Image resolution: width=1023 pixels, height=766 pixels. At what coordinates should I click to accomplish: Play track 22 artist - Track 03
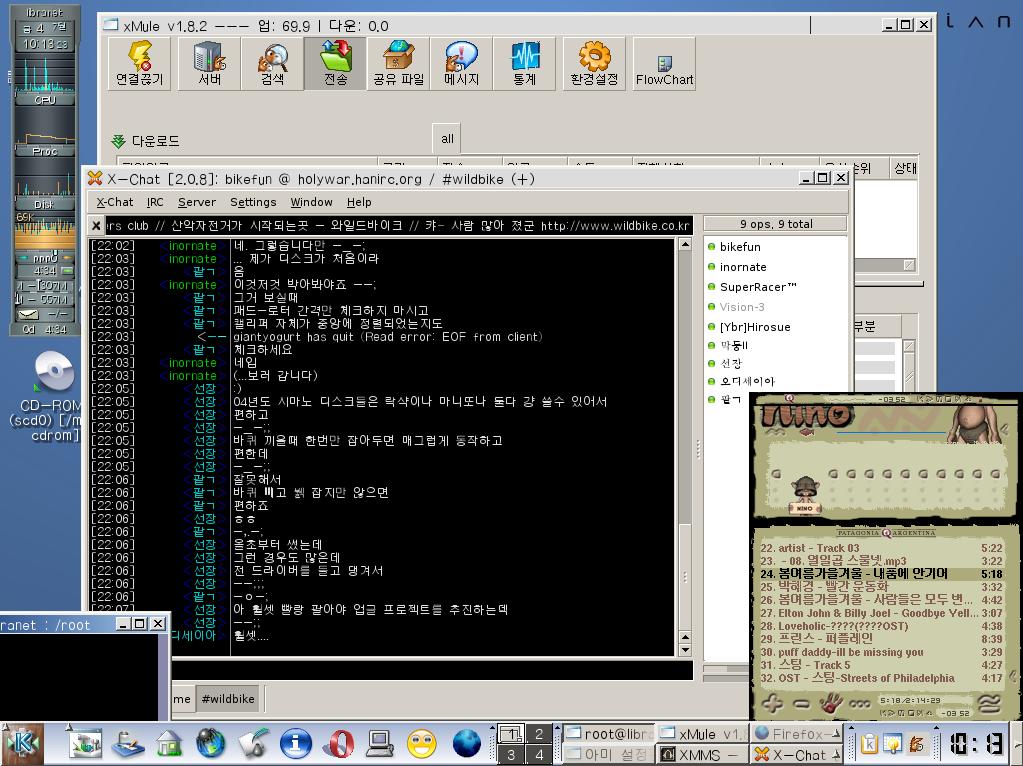pyautogui.click(x=880, y=548)
